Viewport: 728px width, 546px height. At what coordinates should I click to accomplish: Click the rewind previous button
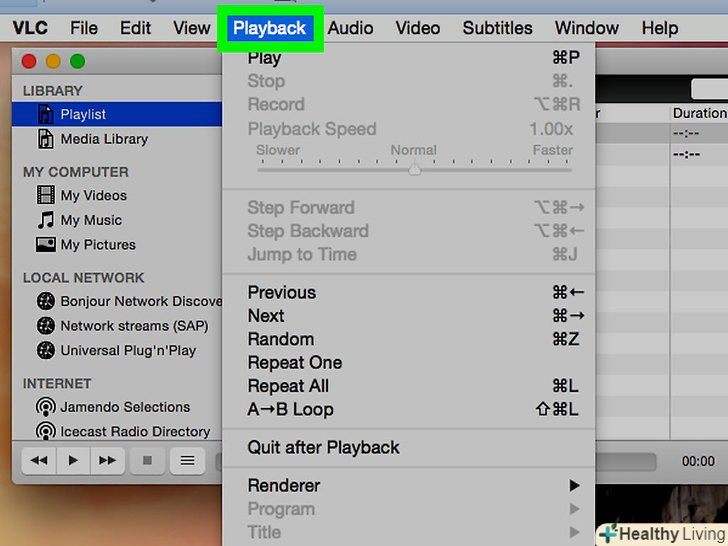click(x=39, y=460)
